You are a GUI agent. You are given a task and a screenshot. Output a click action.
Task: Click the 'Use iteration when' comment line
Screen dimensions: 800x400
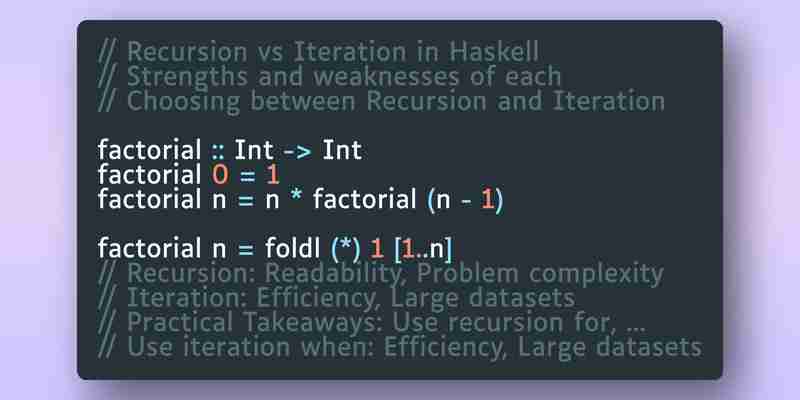coord(399,347)
